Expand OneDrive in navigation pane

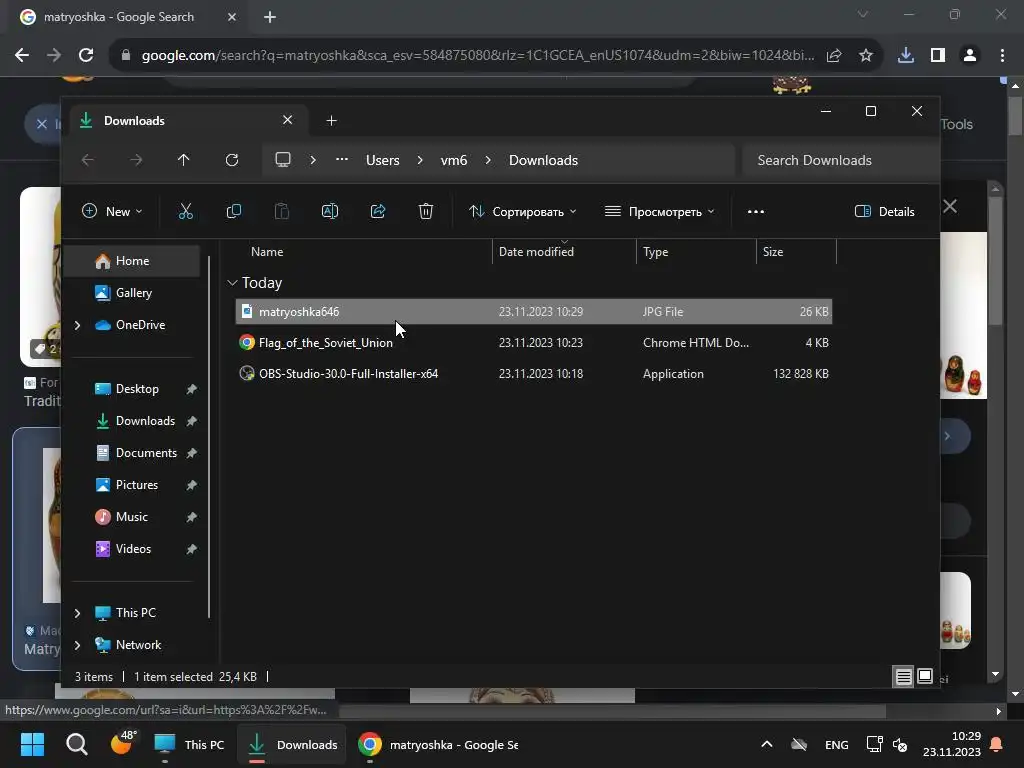coord(77,325)
